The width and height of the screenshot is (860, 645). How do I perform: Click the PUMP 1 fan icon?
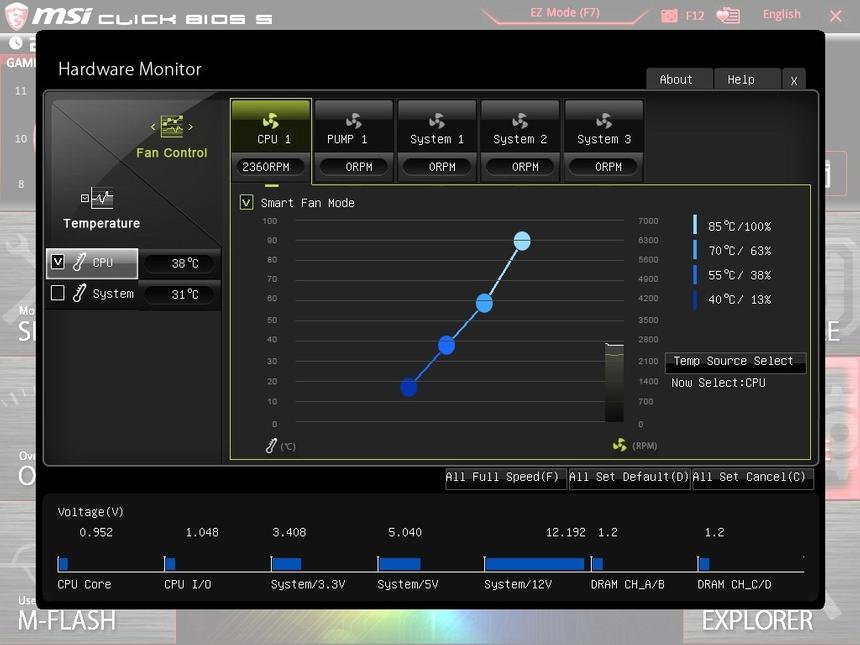(x=354, y=121)
